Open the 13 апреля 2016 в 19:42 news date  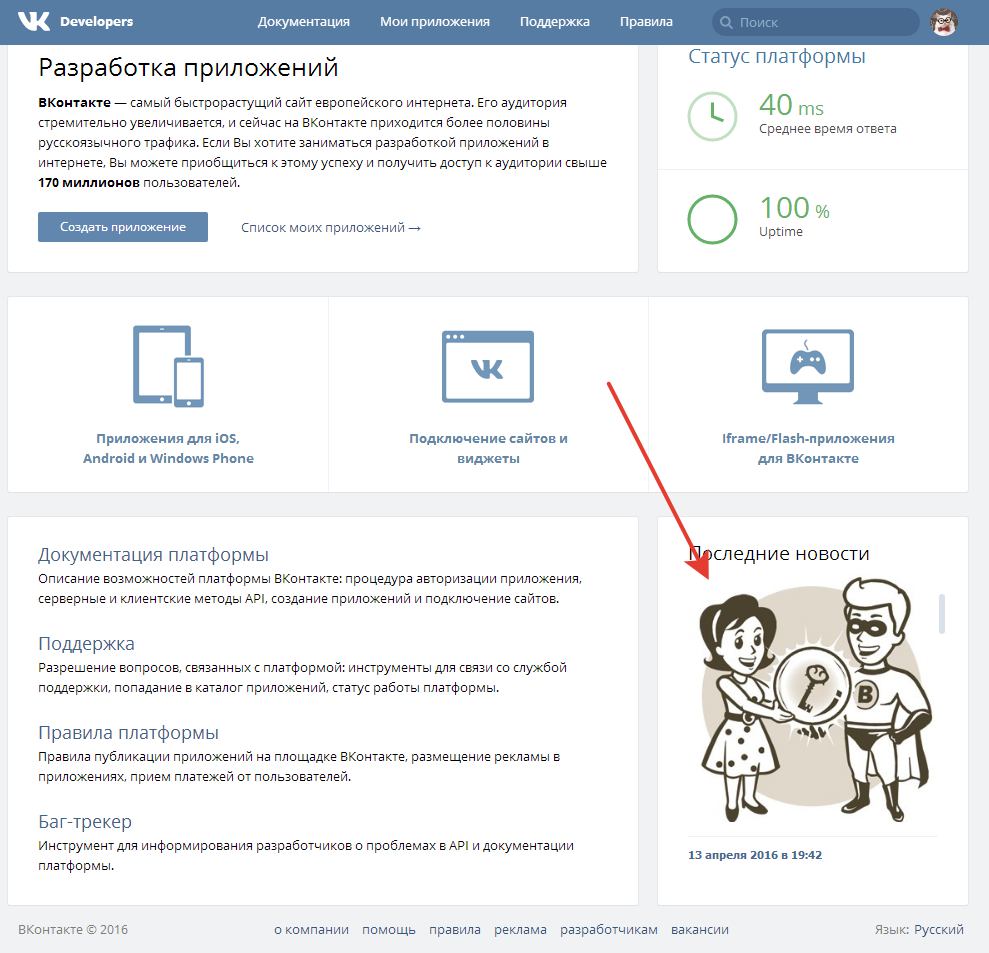pyautogui.click(x=755, y=855)
